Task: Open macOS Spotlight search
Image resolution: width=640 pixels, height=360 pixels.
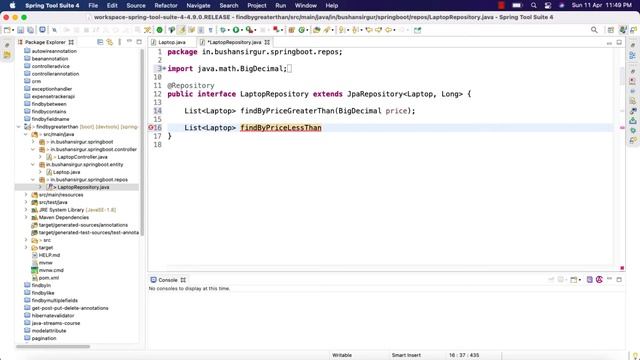Action: pos(533,5)
